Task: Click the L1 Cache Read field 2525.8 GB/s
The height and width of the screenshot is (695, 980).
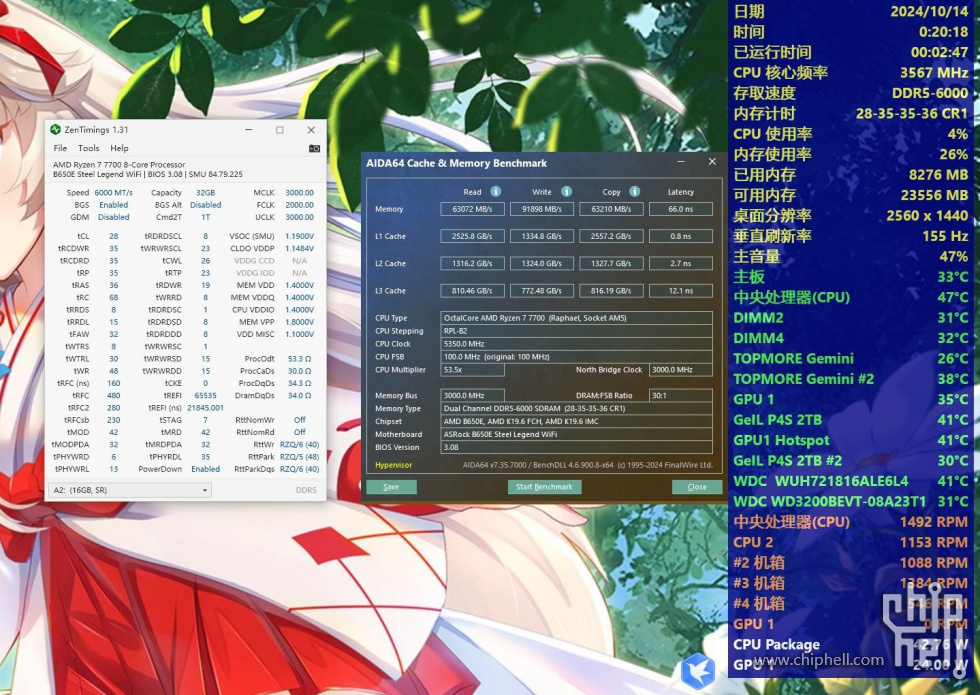Action: point(472,236)
